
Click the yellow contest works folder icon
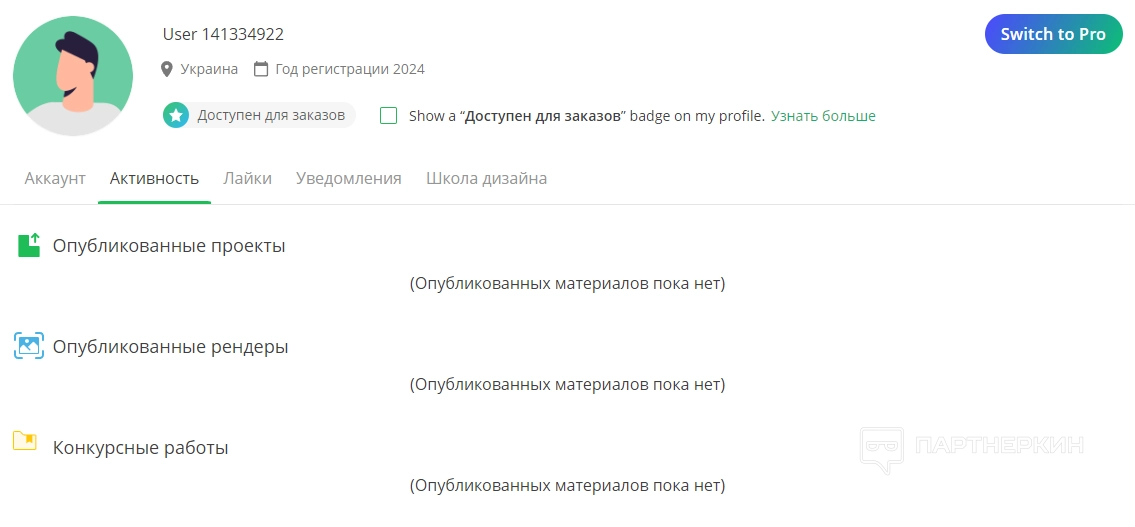pyautogui.click(x=25, y=441)
